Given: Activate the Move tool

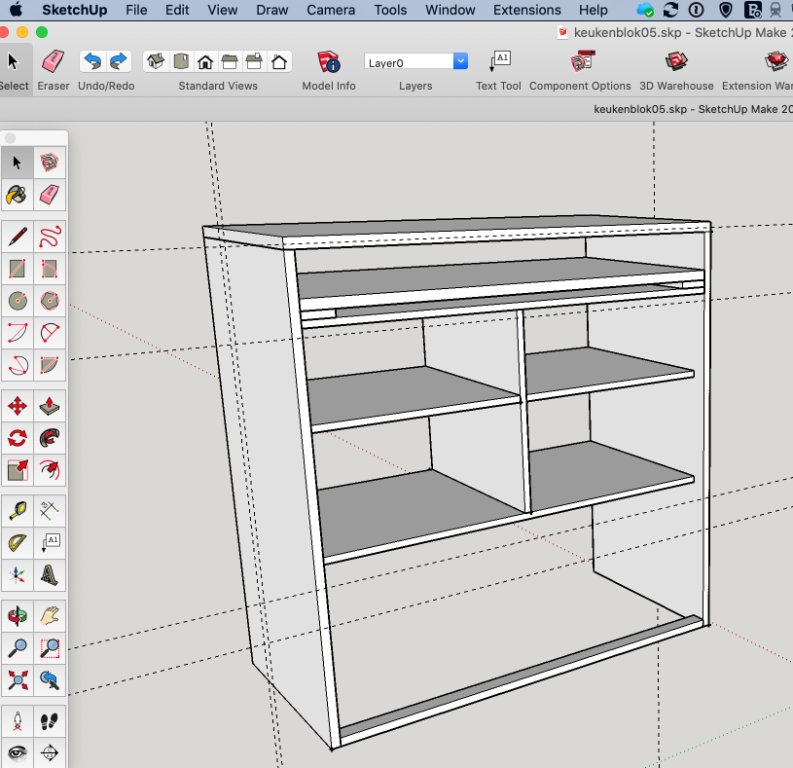Looking at the screenshot, I should (17, 406).
